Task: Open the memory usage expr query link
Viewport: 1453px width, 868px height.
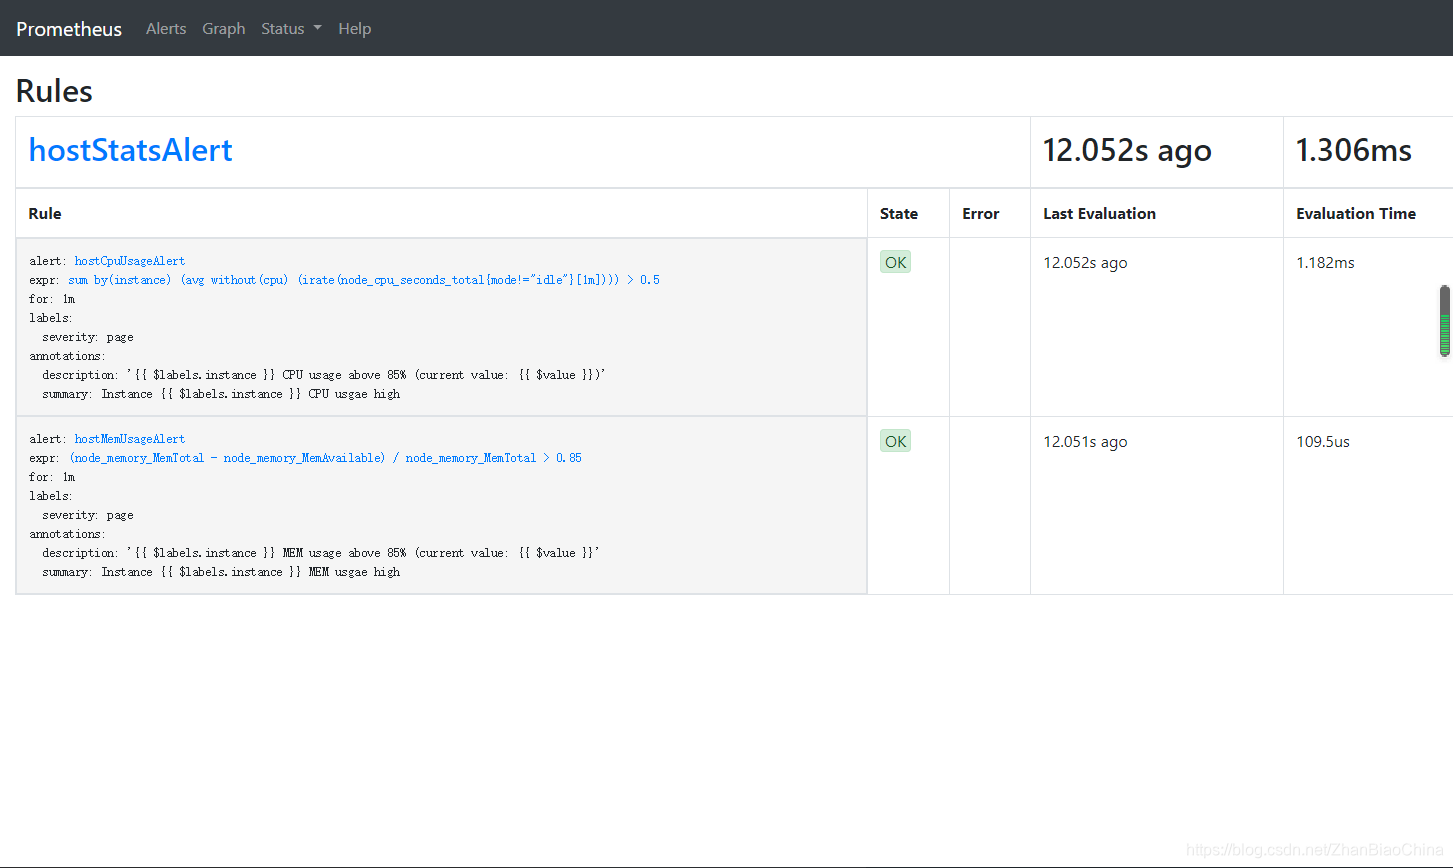Action: (x=325, y=458)
